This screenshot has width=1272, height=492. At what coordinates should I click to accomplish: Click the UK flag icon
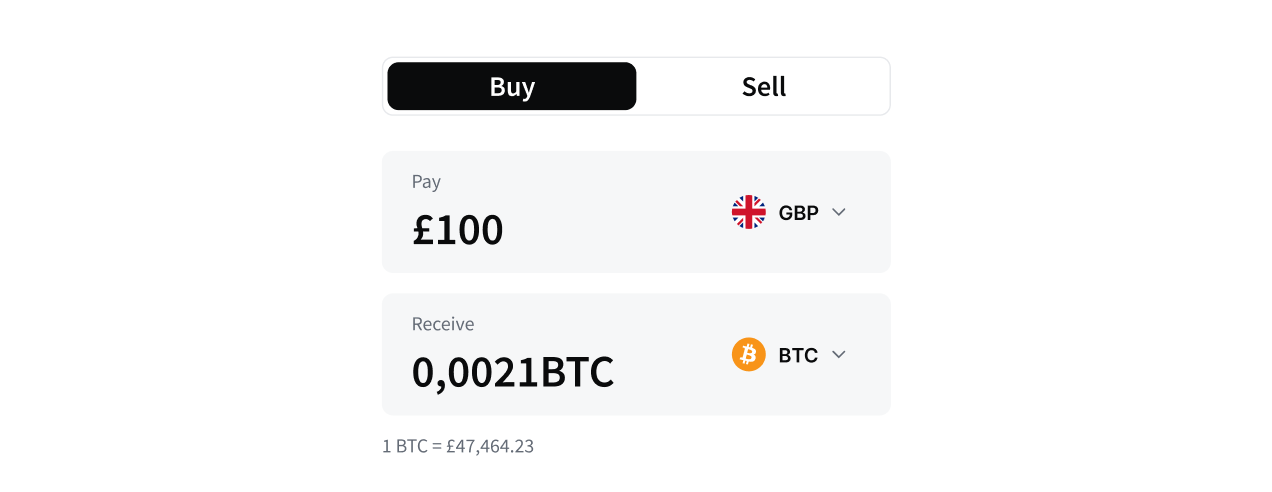[748, 212]
